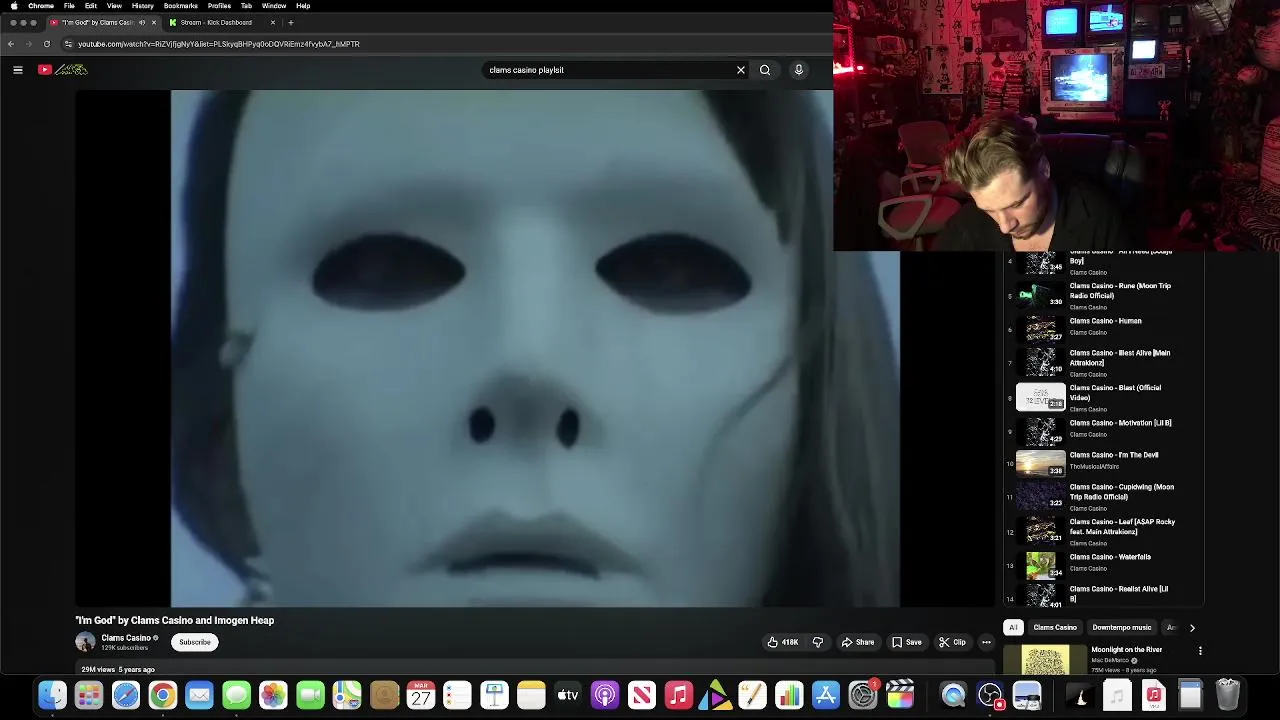Open Photos from the dock

coord(273,694)
